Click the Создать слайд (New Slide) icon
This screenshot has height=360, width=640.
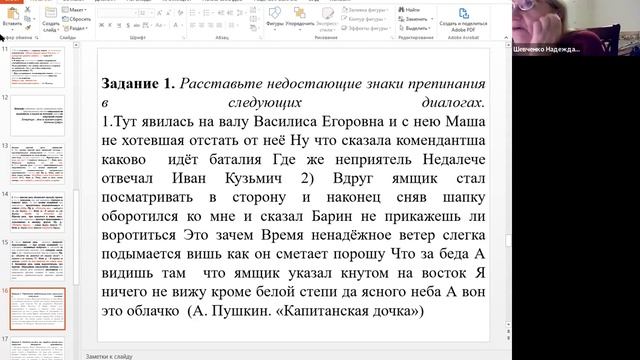point(51,13)
